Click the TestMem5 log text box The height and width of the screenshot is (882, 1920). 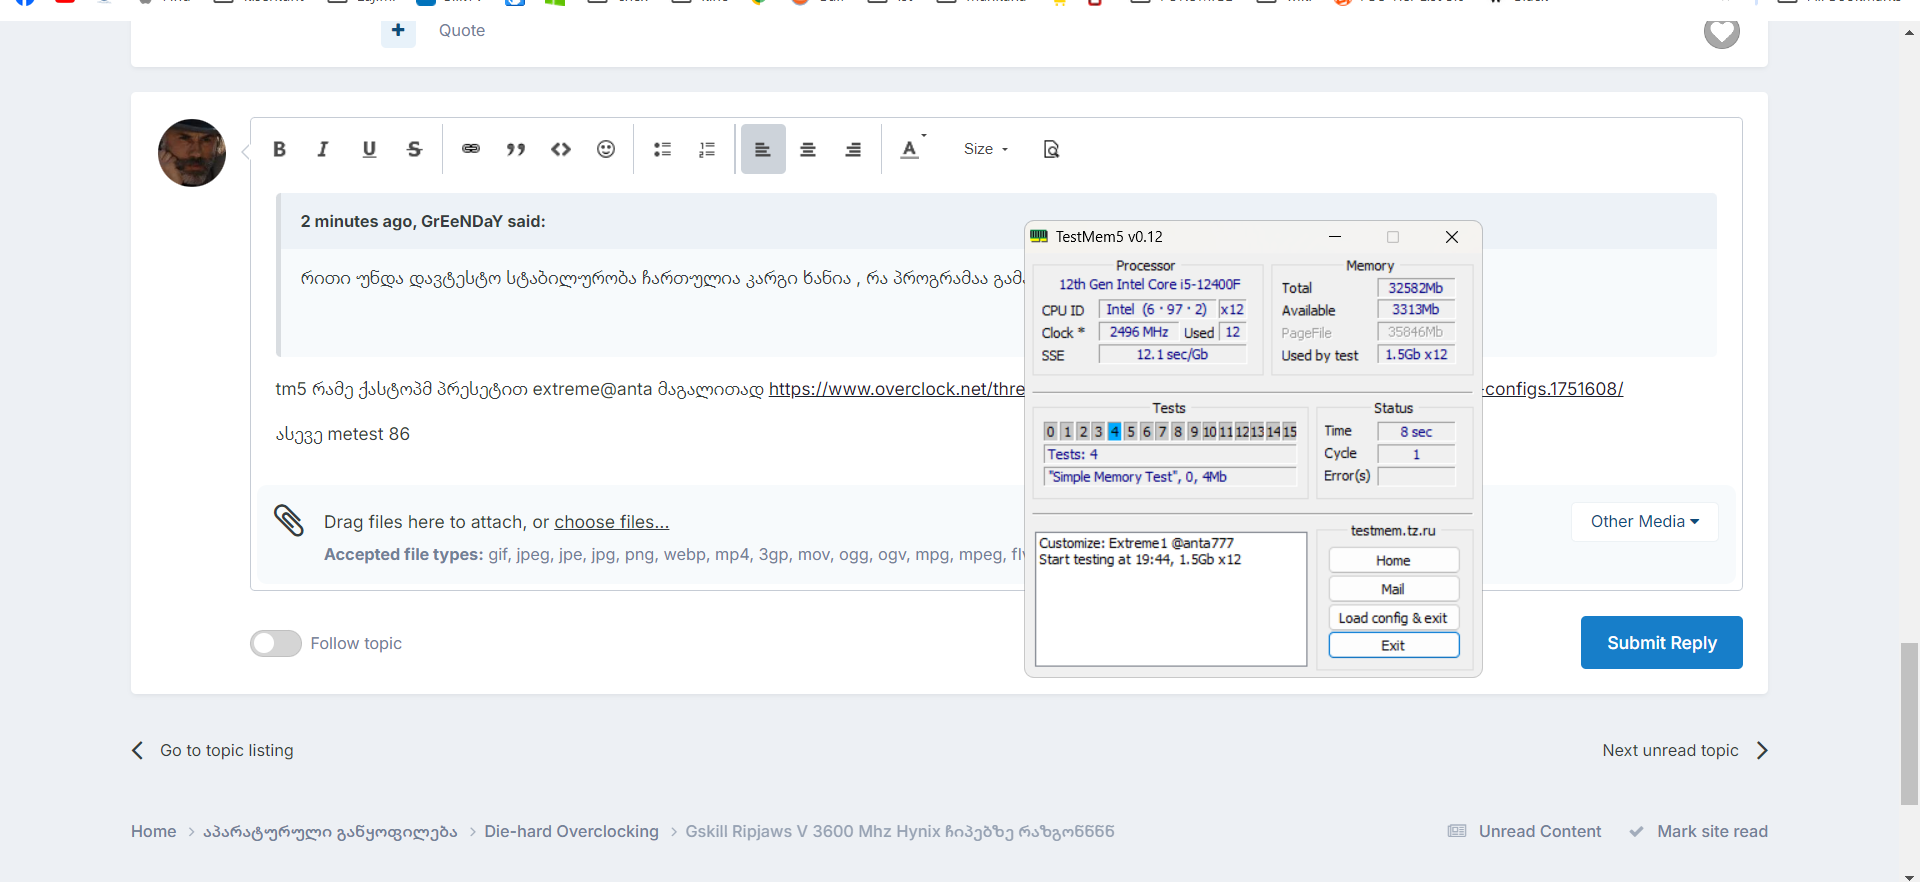click(x=1171, y=599)
